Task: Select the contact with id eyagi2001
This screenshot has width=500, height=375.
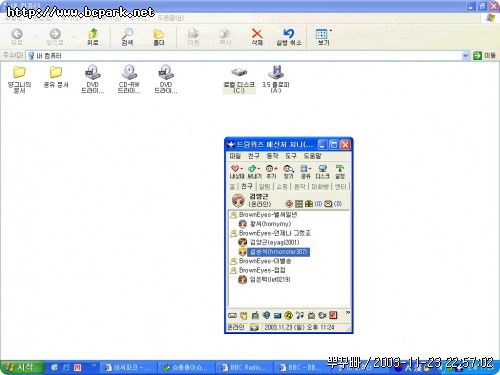Action: click(269, 242)
